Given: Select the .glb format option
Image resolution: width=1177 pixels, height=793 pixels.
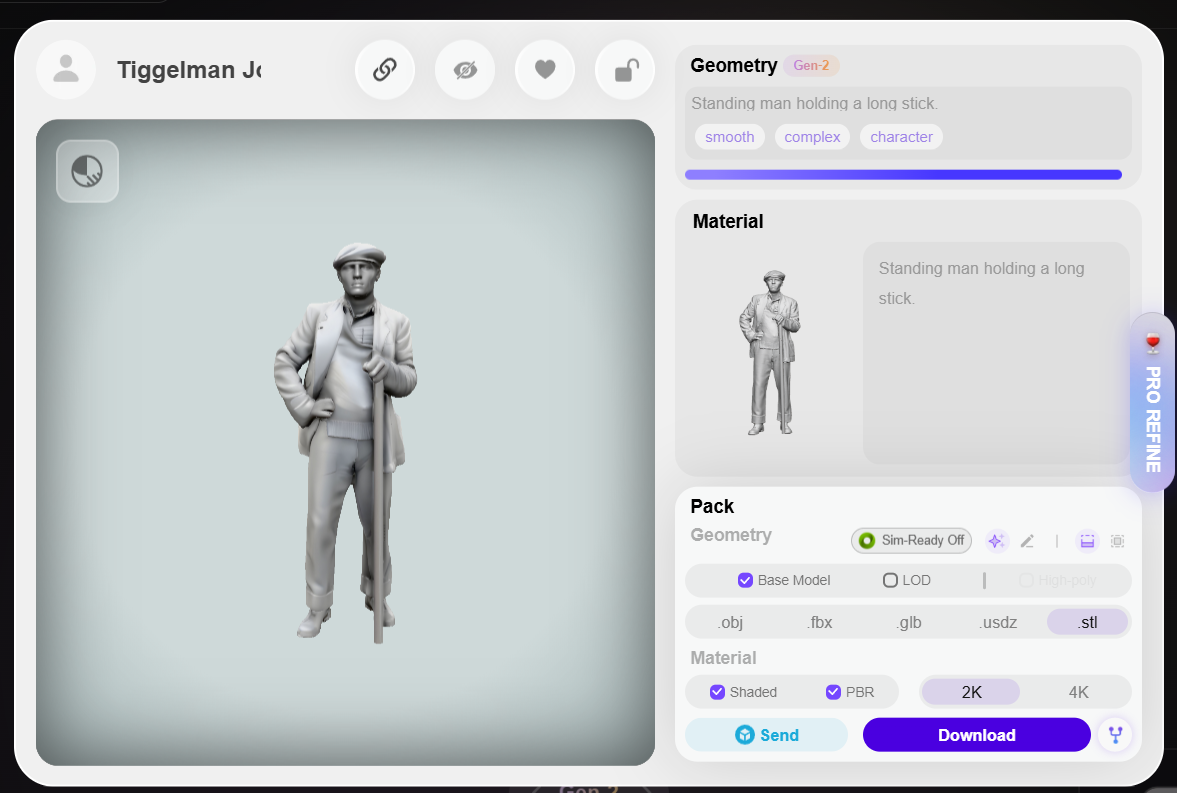Looking at the screenshot, I should click(x=909, y=622).
